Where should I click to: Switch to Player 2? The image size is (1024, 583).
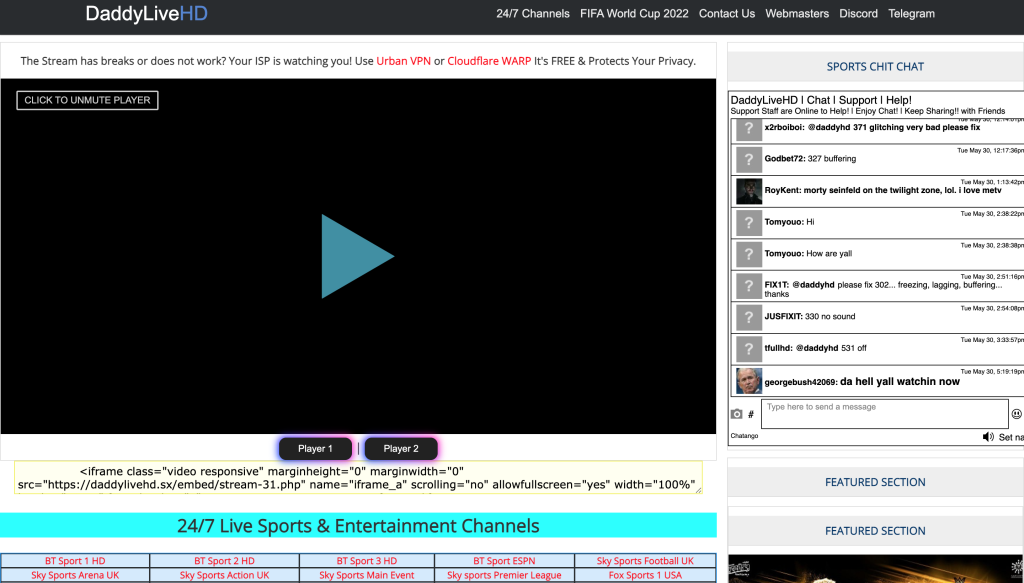[x=401, y=449]
